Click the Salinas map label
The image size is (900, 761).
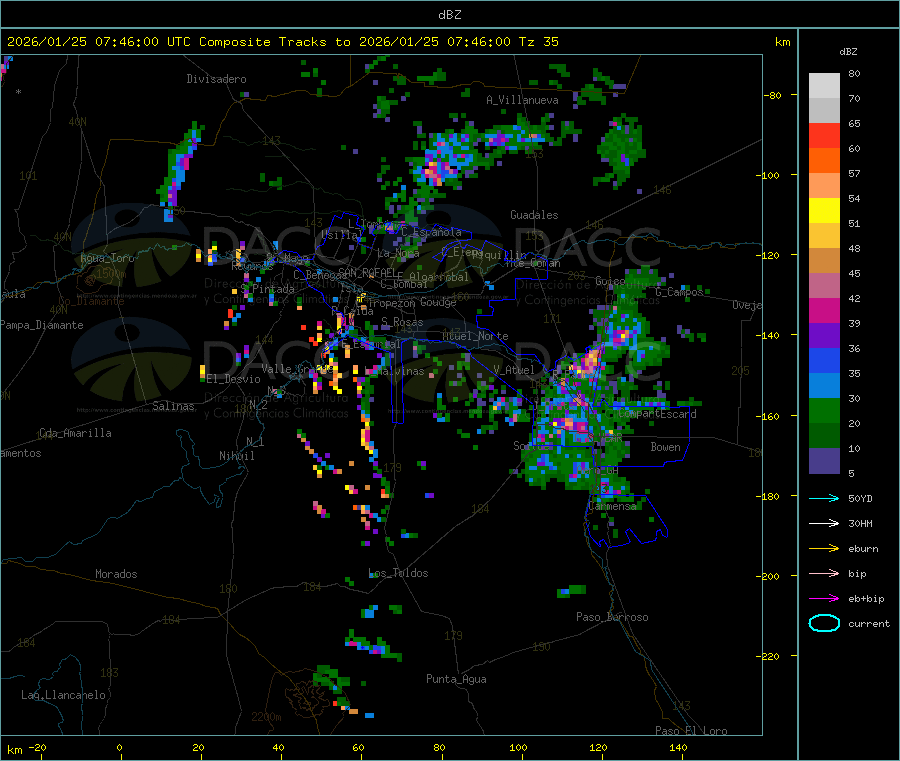(173, 406)
